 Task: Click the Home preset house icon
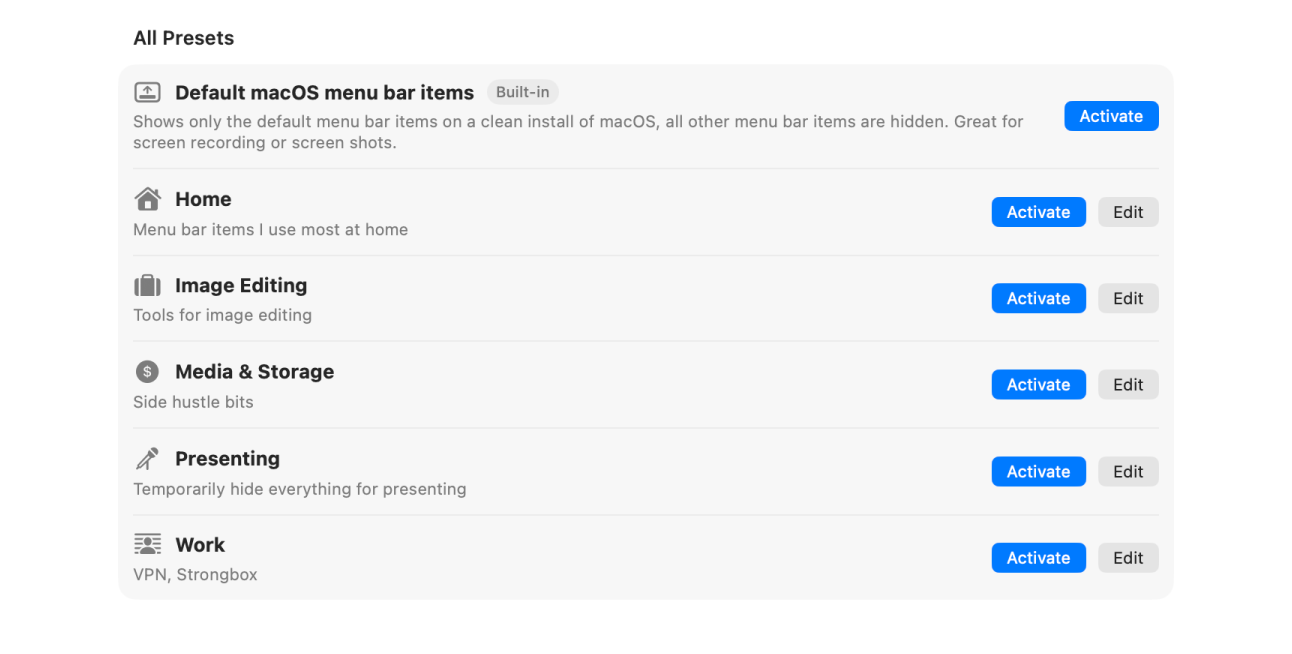click(x=147, y=199)
